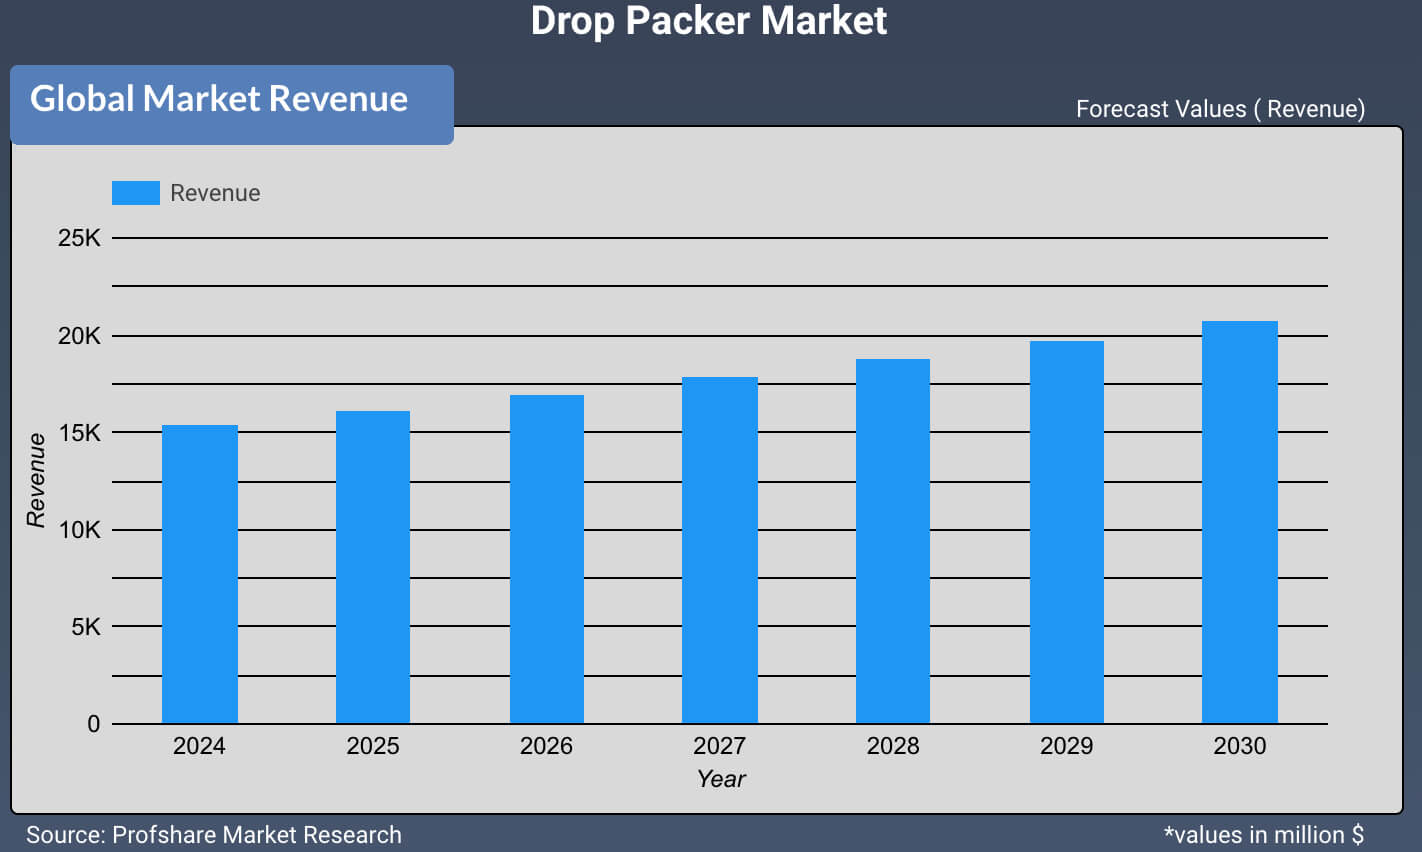This screenshot has width=1422, height=852.
Task: Select the 2029 revenue bar
Action: pyautogui.click(x=1067, y=532)
